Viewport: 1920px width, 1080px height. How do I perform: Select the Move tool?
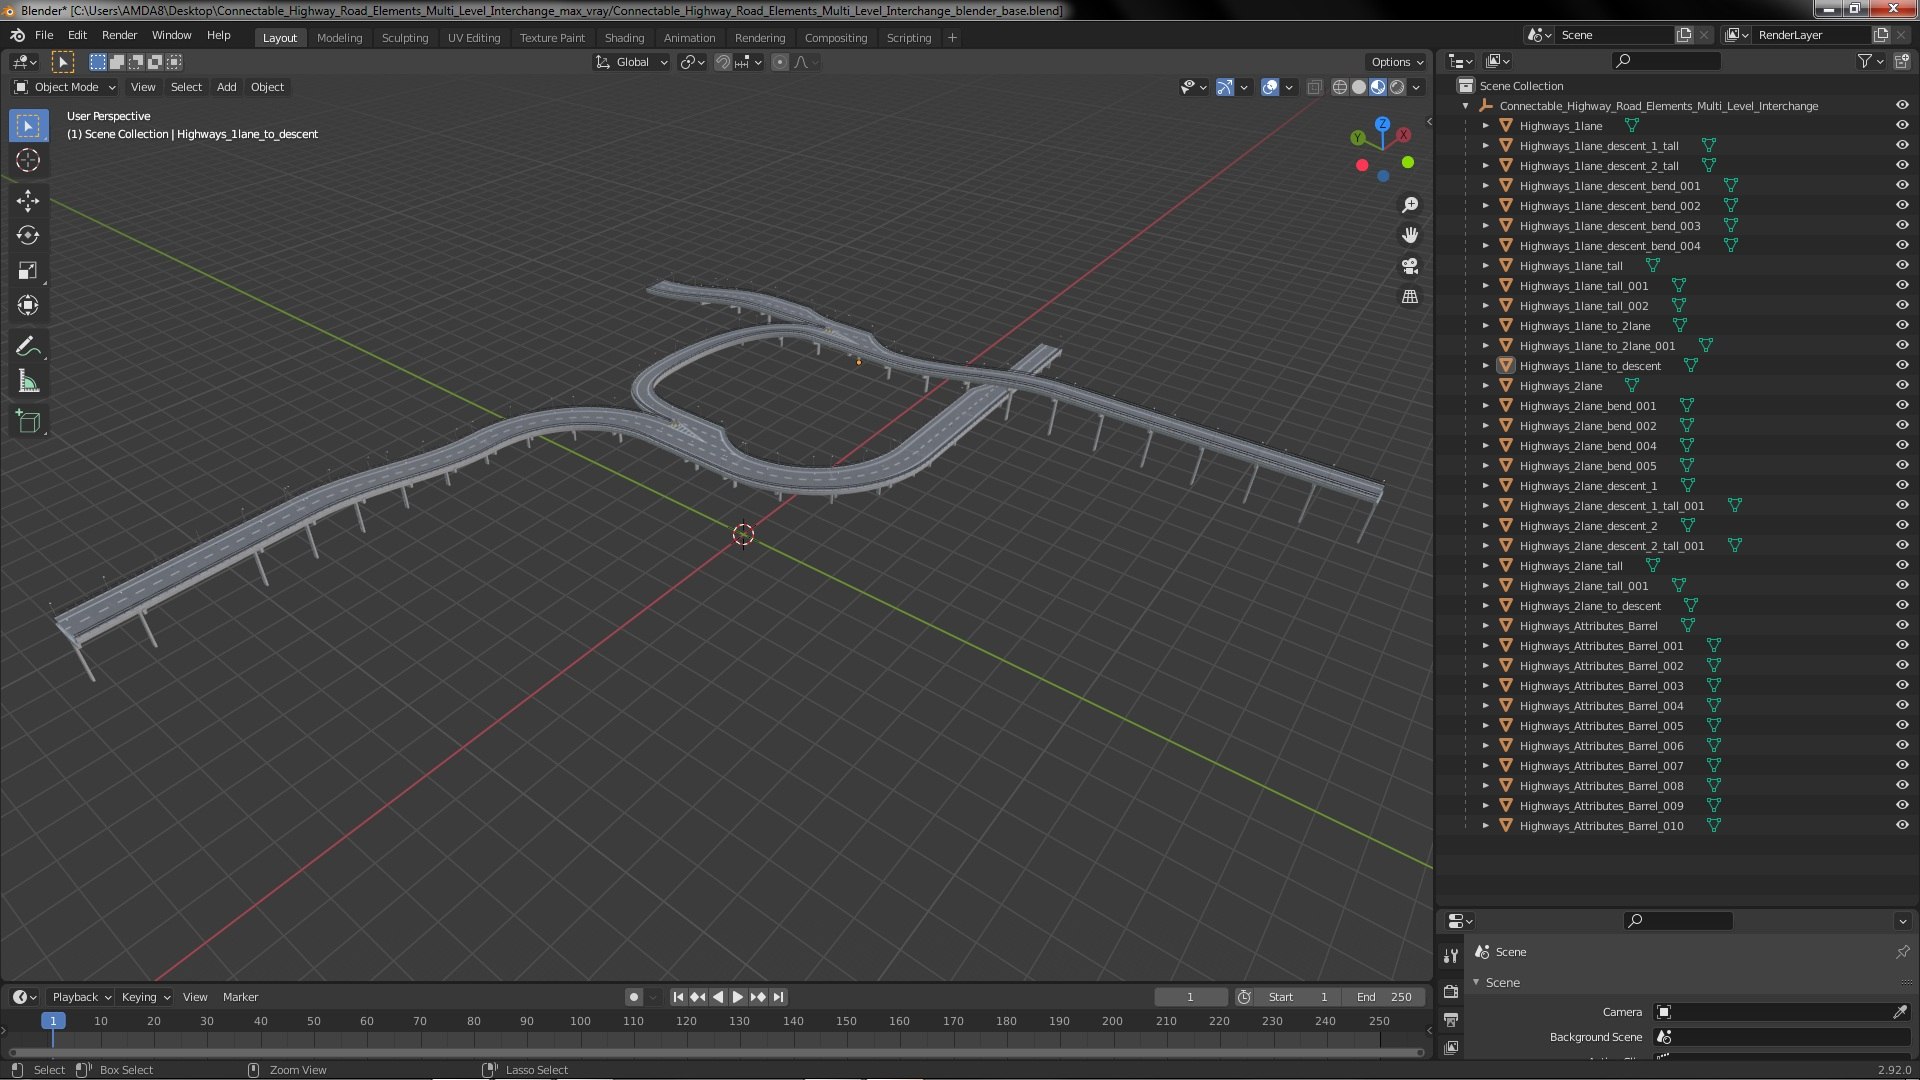pyautogui.click(x=28, y=201)
